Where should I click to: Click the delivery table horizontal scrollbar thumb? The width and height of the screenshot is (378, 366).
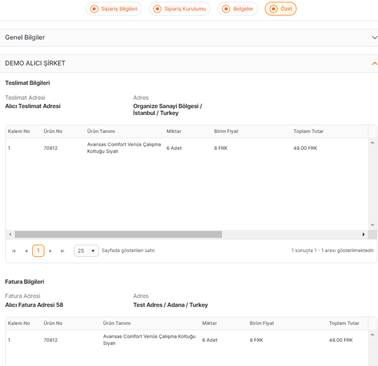pyautogui.click(x=118, y=235)
